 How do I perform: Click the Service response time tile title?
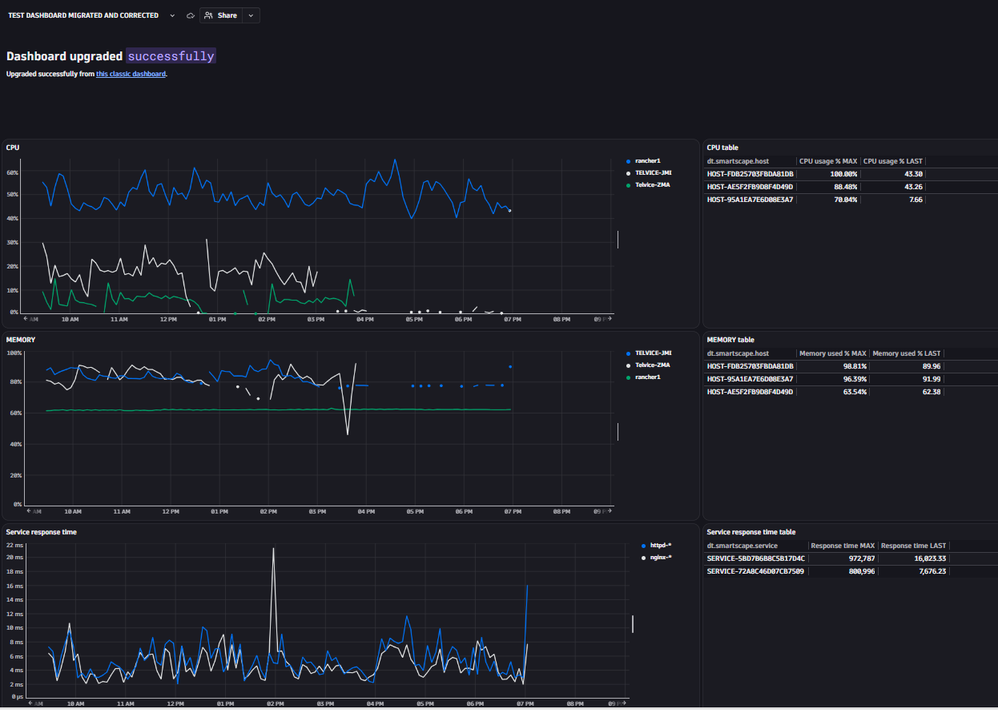(41, 531)
